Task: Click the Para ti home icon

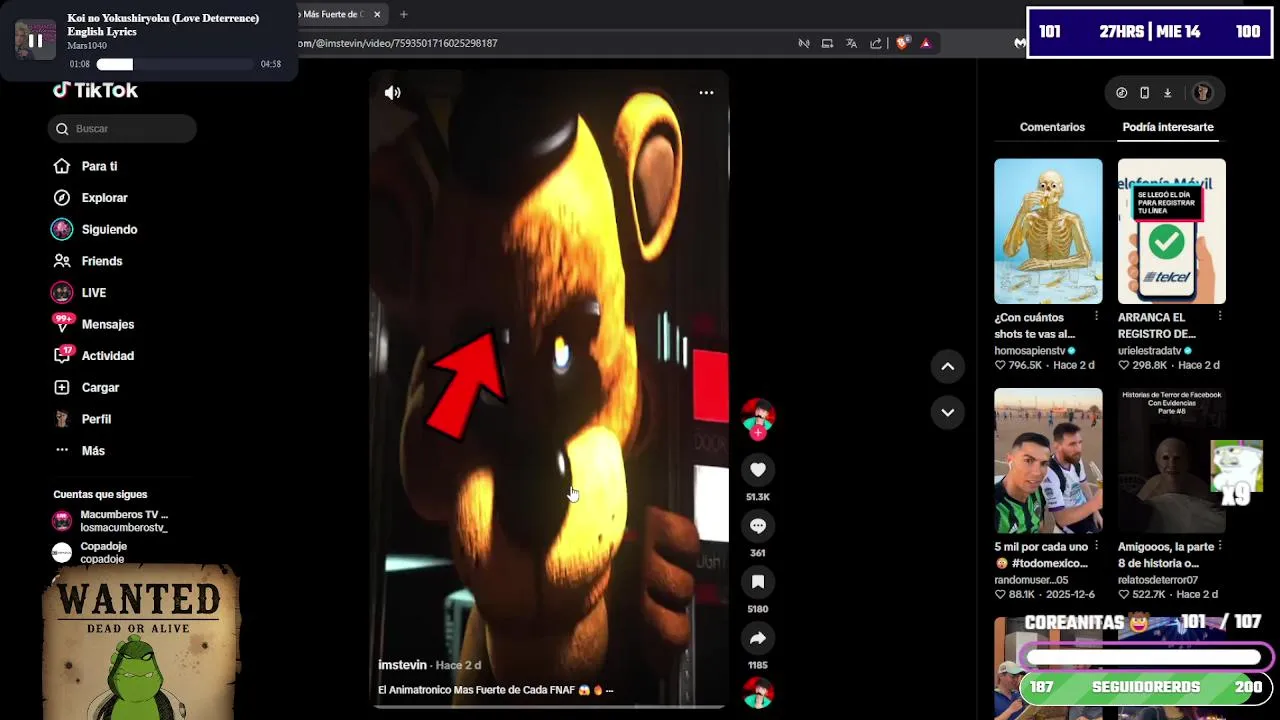Action: [x=62, y=166]
